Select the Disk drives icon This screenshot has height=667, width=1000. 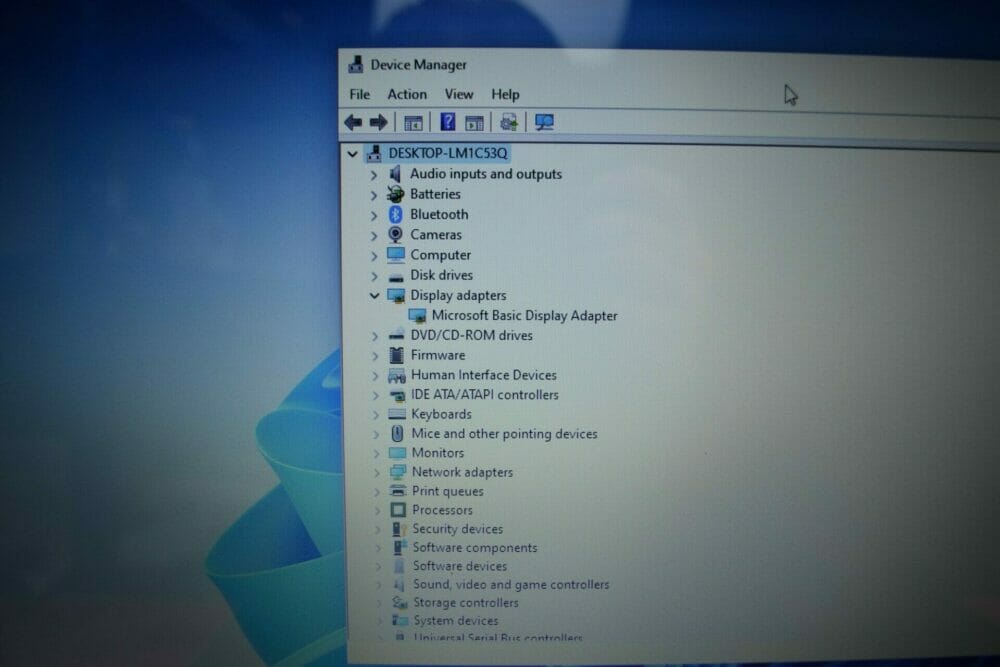coord(396,276)
